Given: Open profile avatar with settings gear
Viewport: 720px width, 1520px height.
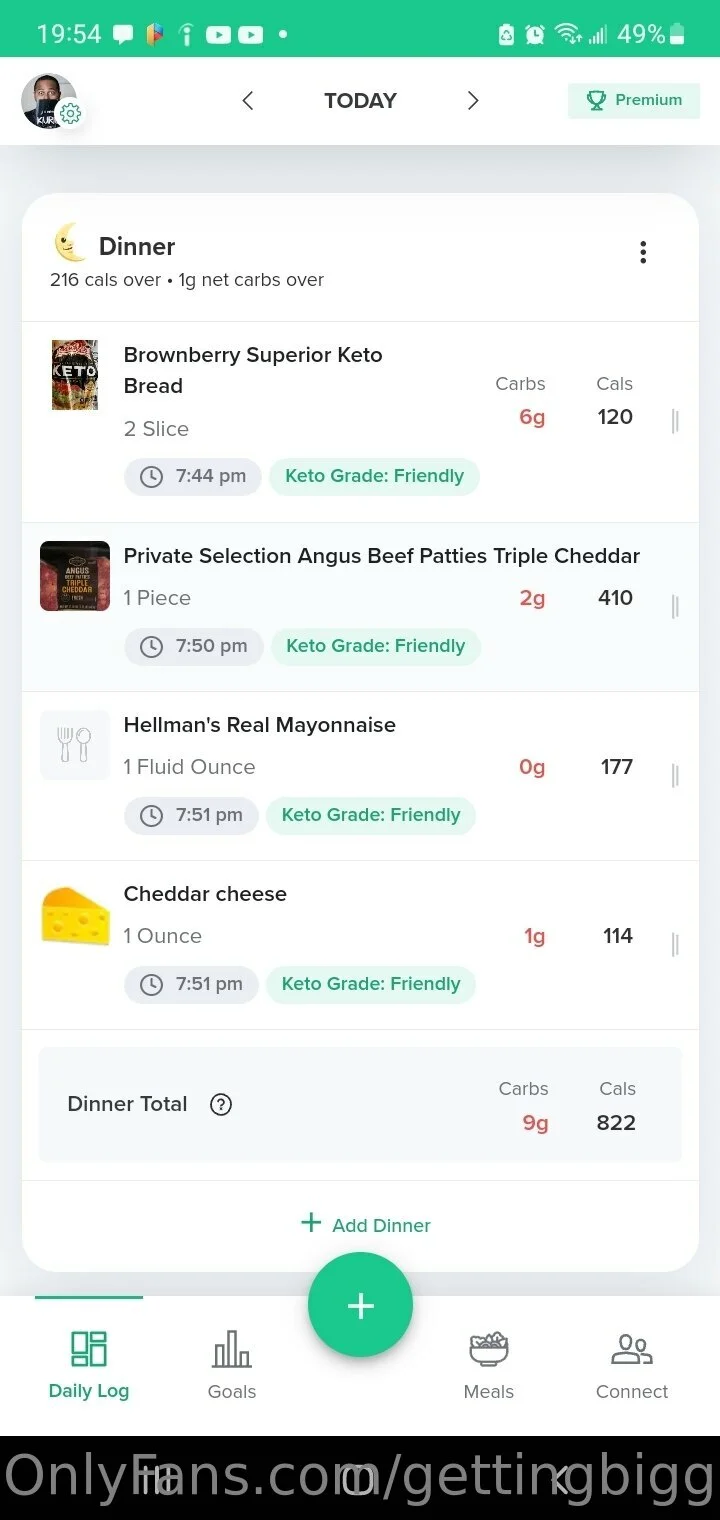Looking at the screenshot, I should click(50, 101).
